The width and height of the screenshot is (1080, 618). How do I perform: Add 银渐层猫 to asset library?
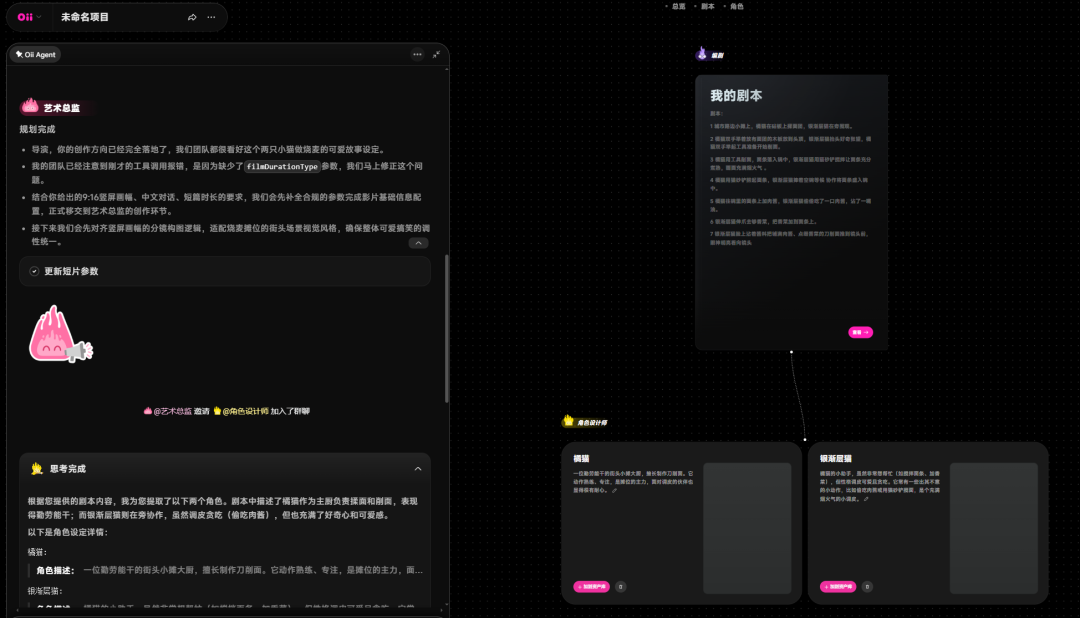point(838,587)
